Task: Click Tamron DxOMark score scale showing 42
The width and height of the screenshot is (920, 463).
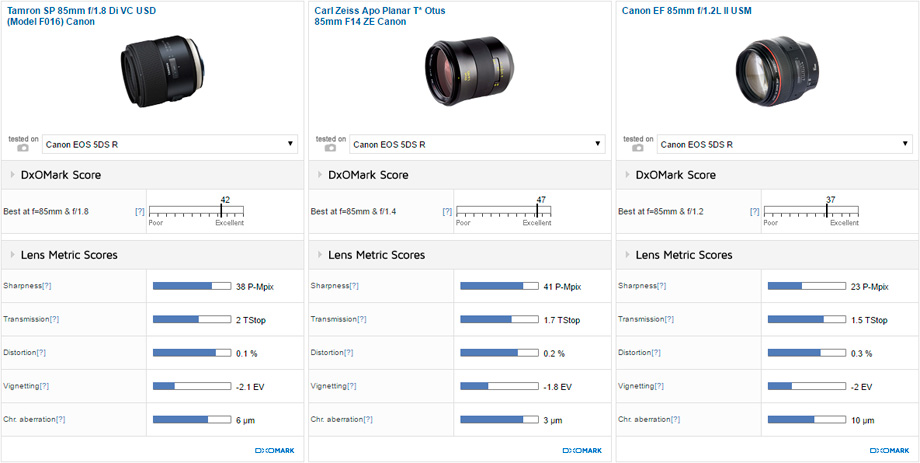Action: pos(197,211)
